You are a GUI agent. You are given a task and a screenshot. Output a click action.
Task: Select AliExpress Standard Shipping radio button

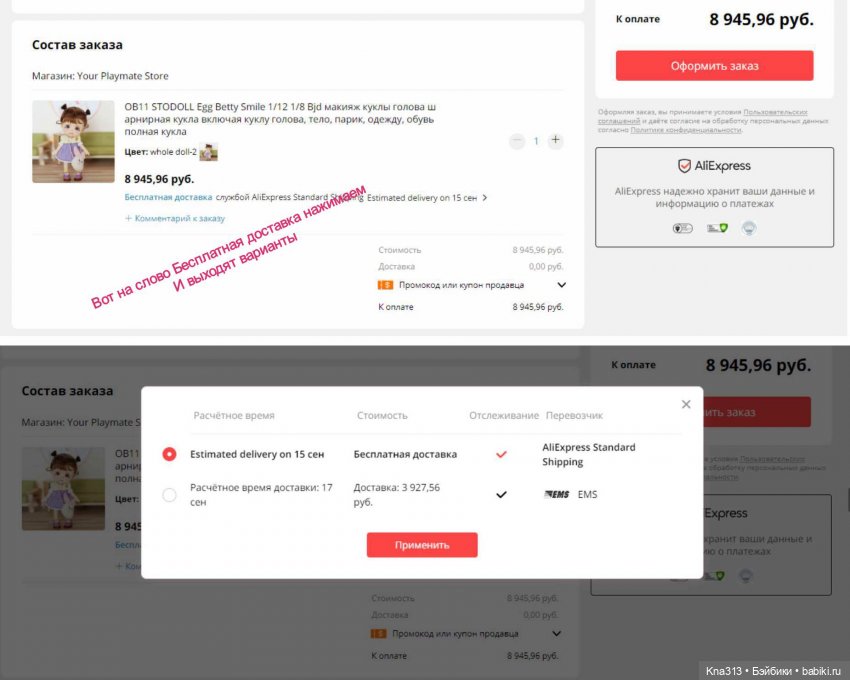169,454
